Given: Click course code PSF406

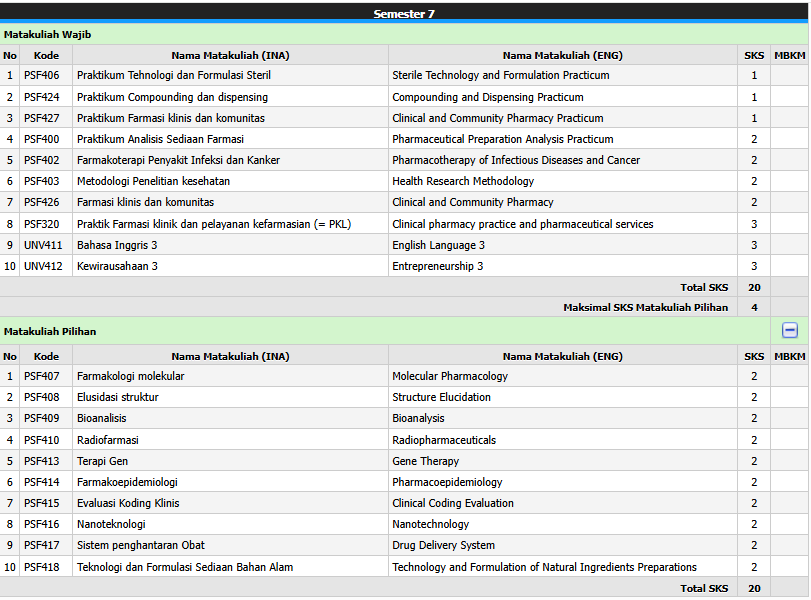Looking at the screenshot, I should (41, 76).
